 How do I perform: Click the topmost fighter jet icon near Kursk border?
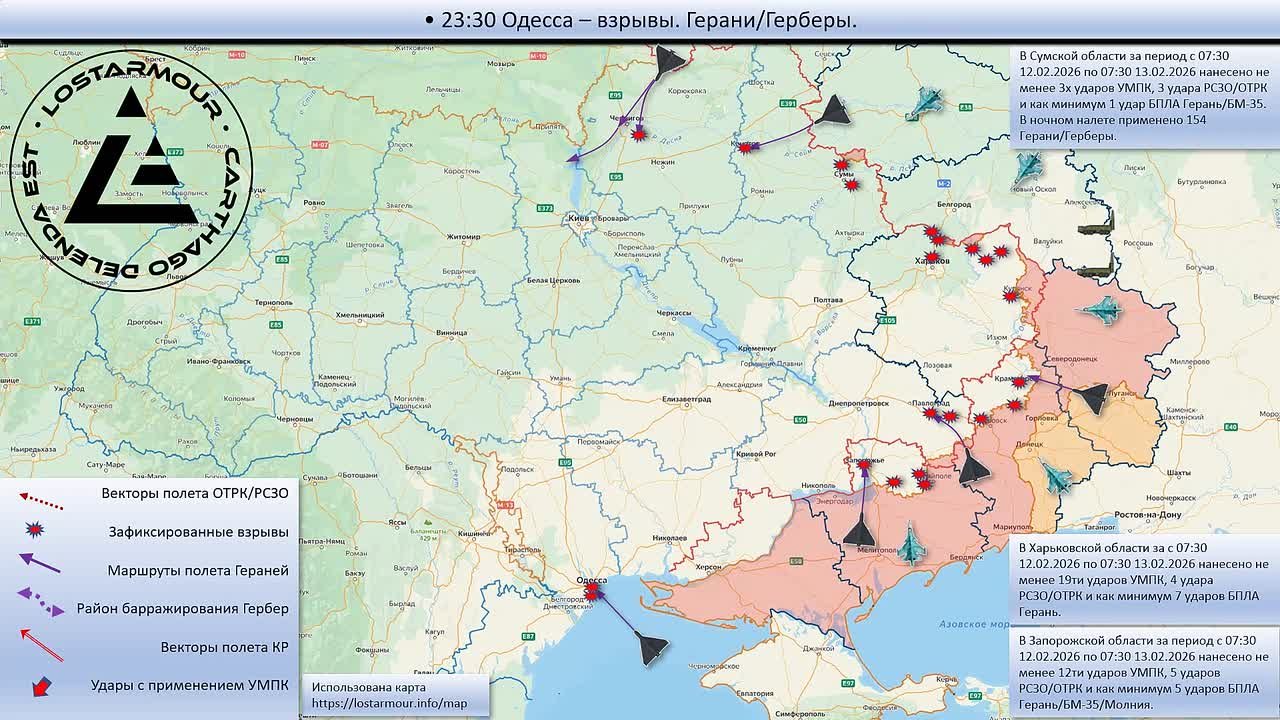(x=925, y=102)
